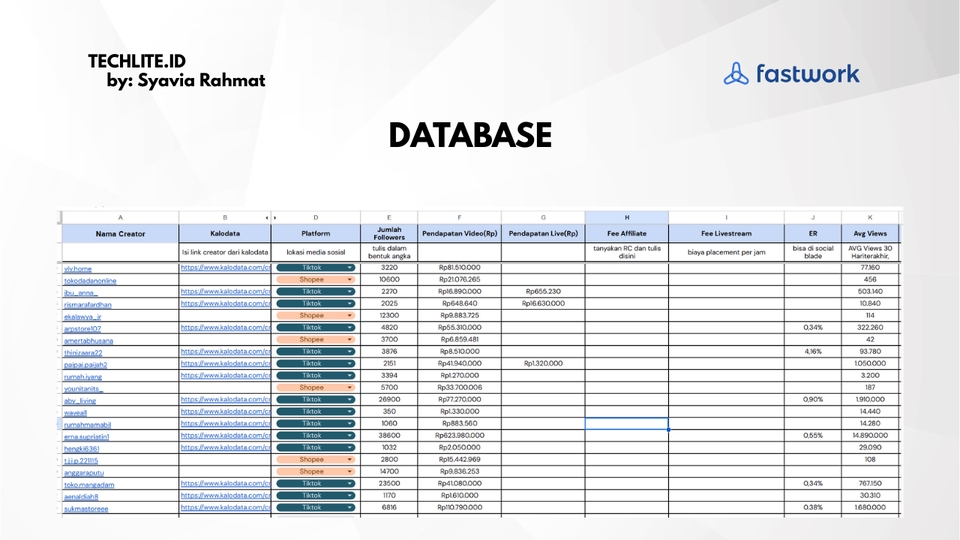
Task: Open Kalodata link for toko.mangadam
Action: click(x=225, y=483)
